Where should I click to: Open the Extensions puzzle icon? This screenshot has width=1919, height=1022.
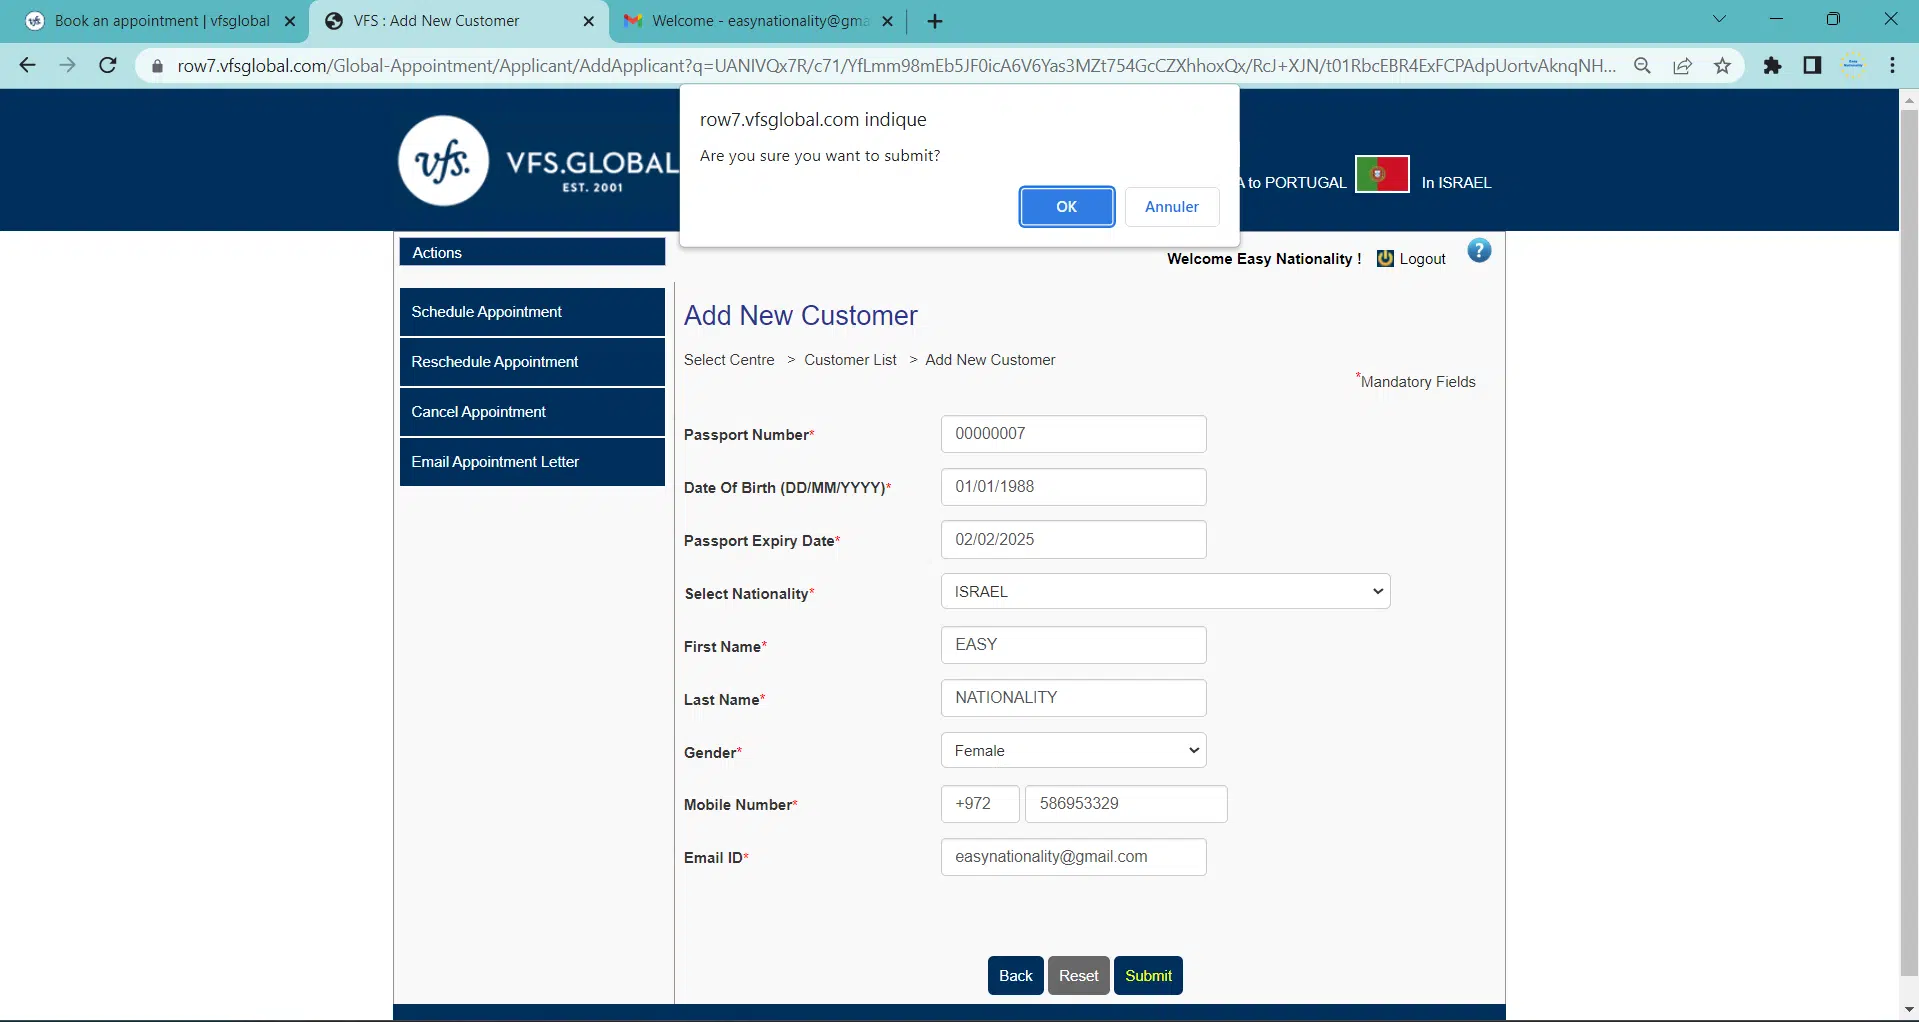click(1772, 66)
